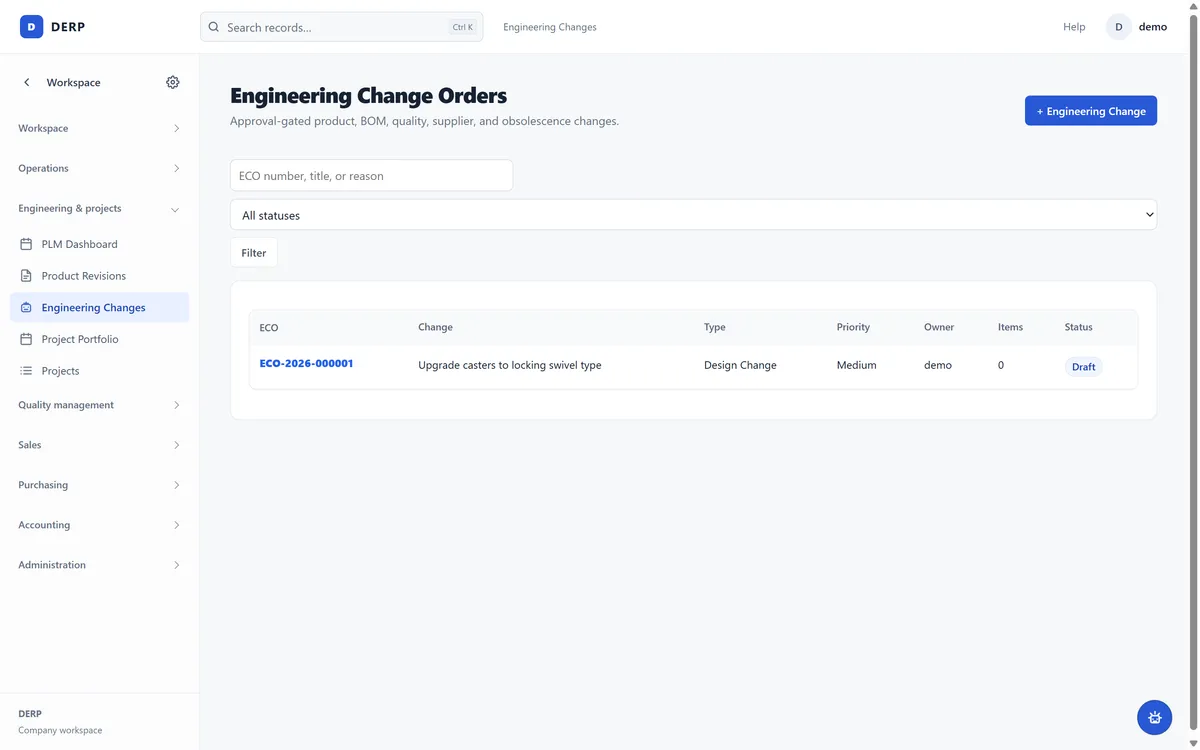1200x750 pixels.
Task: Click the Company workspace footer text
Action: [60, 730]
